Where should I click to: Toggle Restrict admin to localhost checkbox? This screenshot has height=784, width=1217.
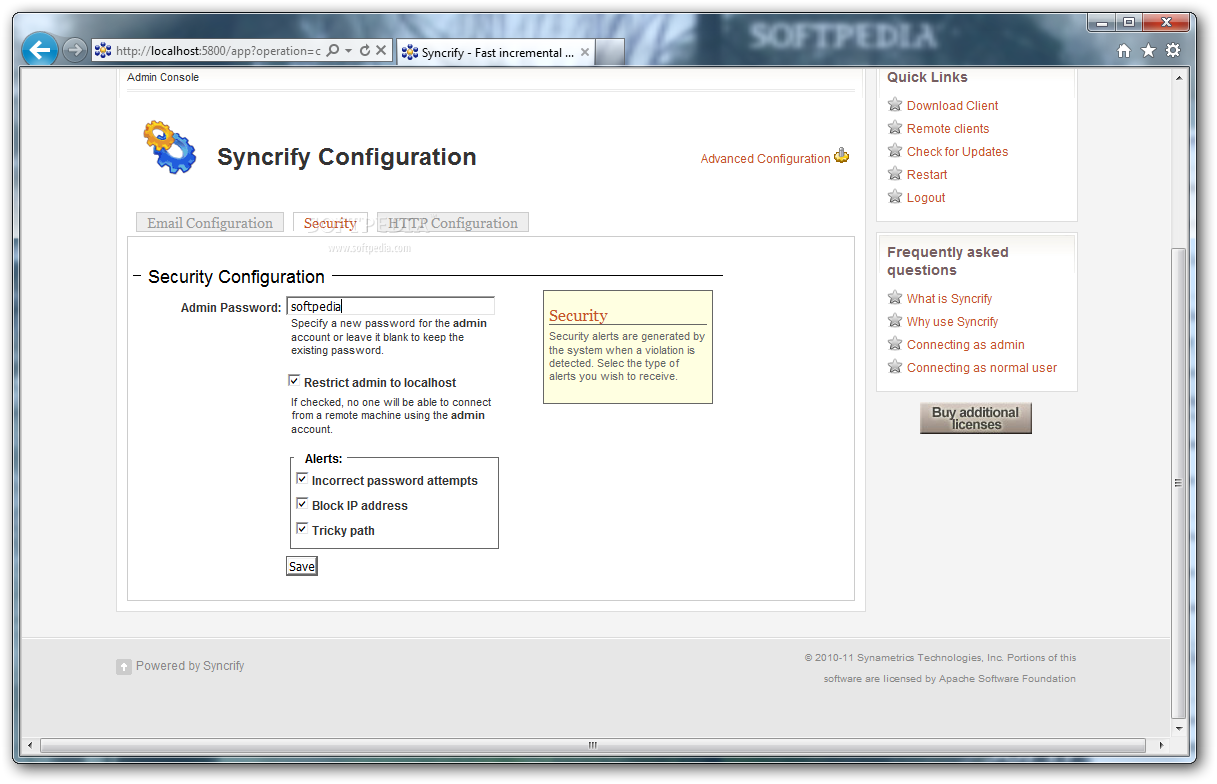(x=294, y=381)
